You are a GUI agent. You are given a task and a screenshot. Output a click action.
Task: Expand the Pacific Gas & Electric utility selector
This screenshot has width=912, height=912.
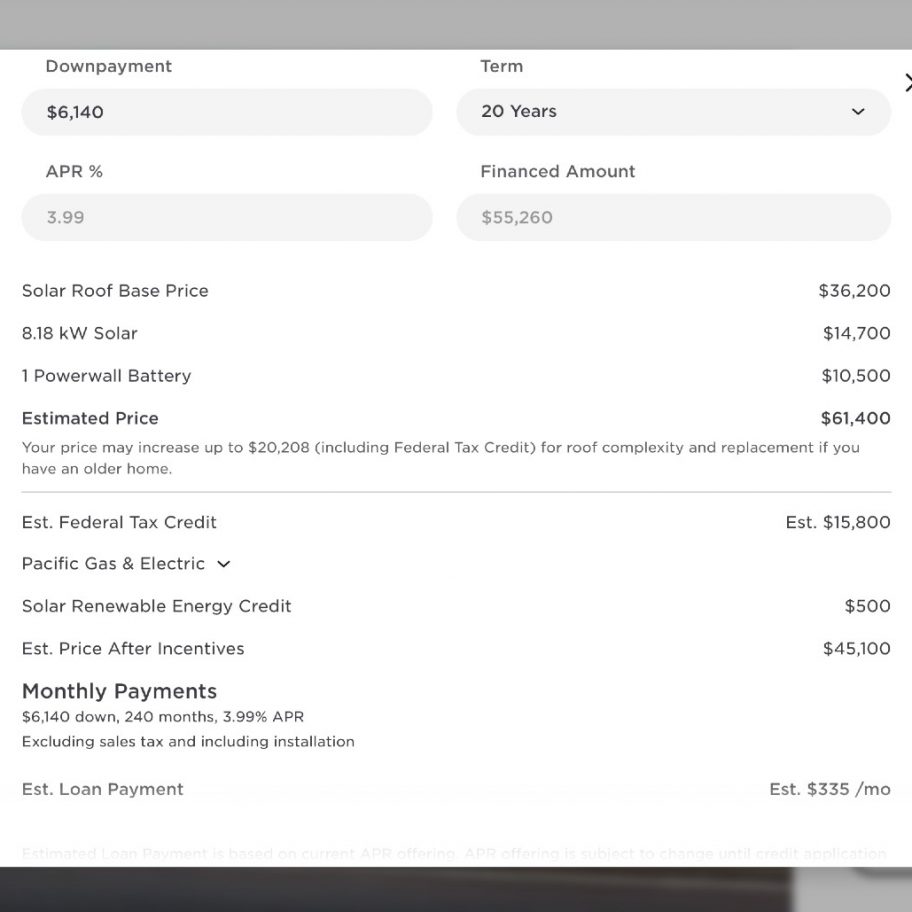point(126,564)
